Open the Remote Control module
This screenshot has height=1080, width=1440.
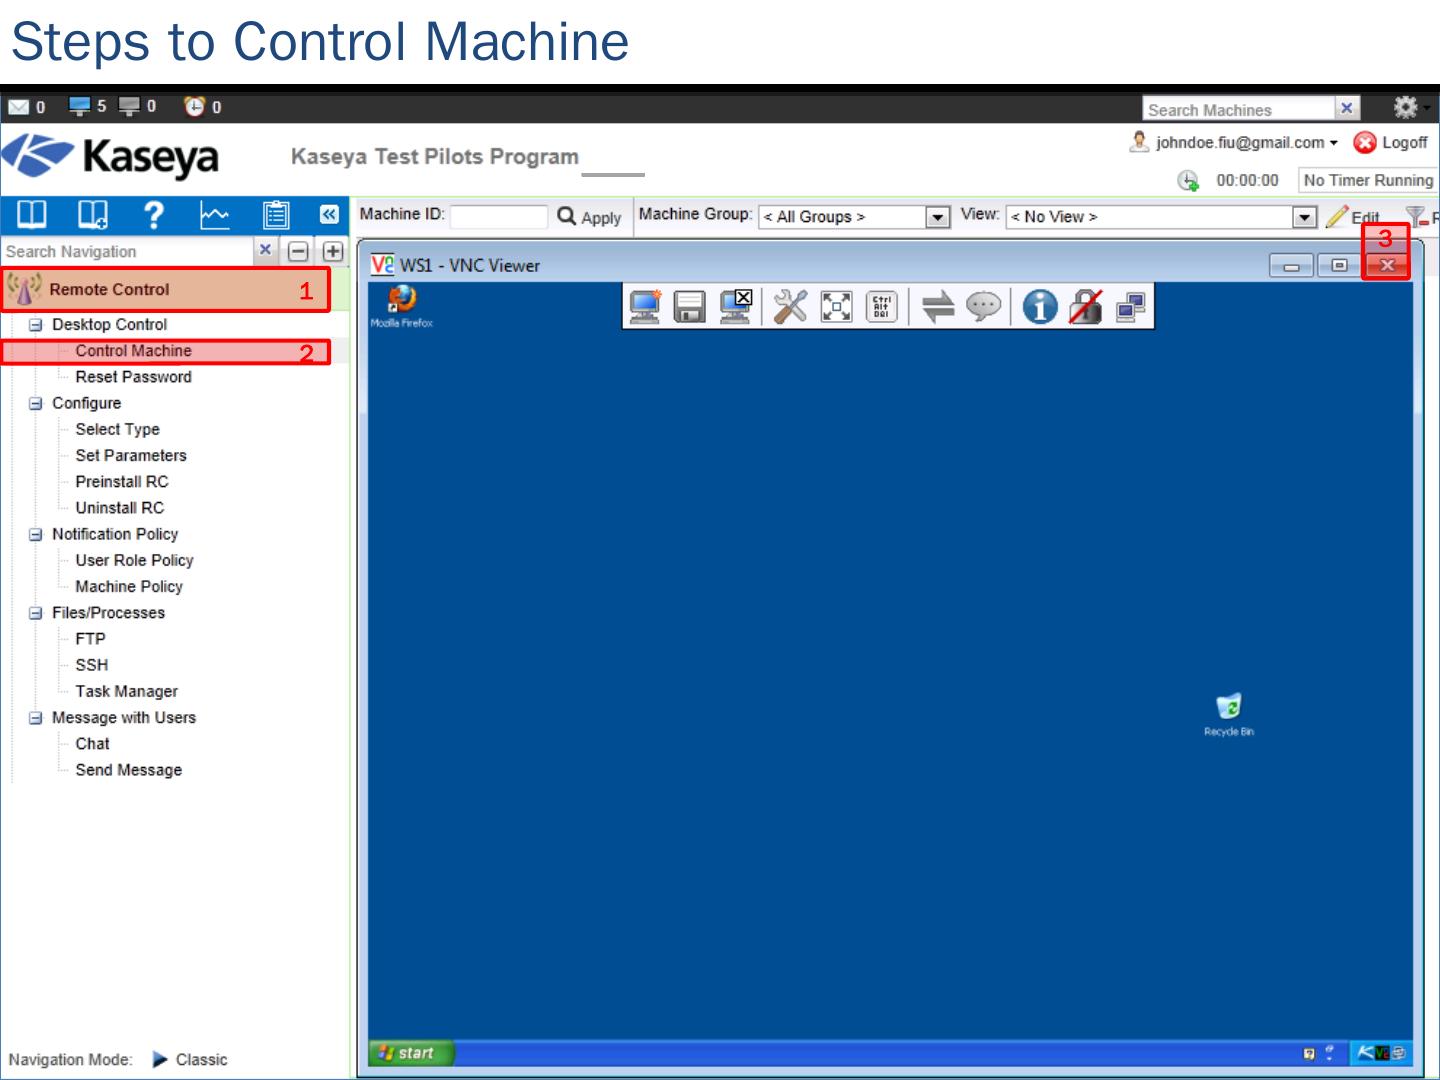tap(165, 290)
